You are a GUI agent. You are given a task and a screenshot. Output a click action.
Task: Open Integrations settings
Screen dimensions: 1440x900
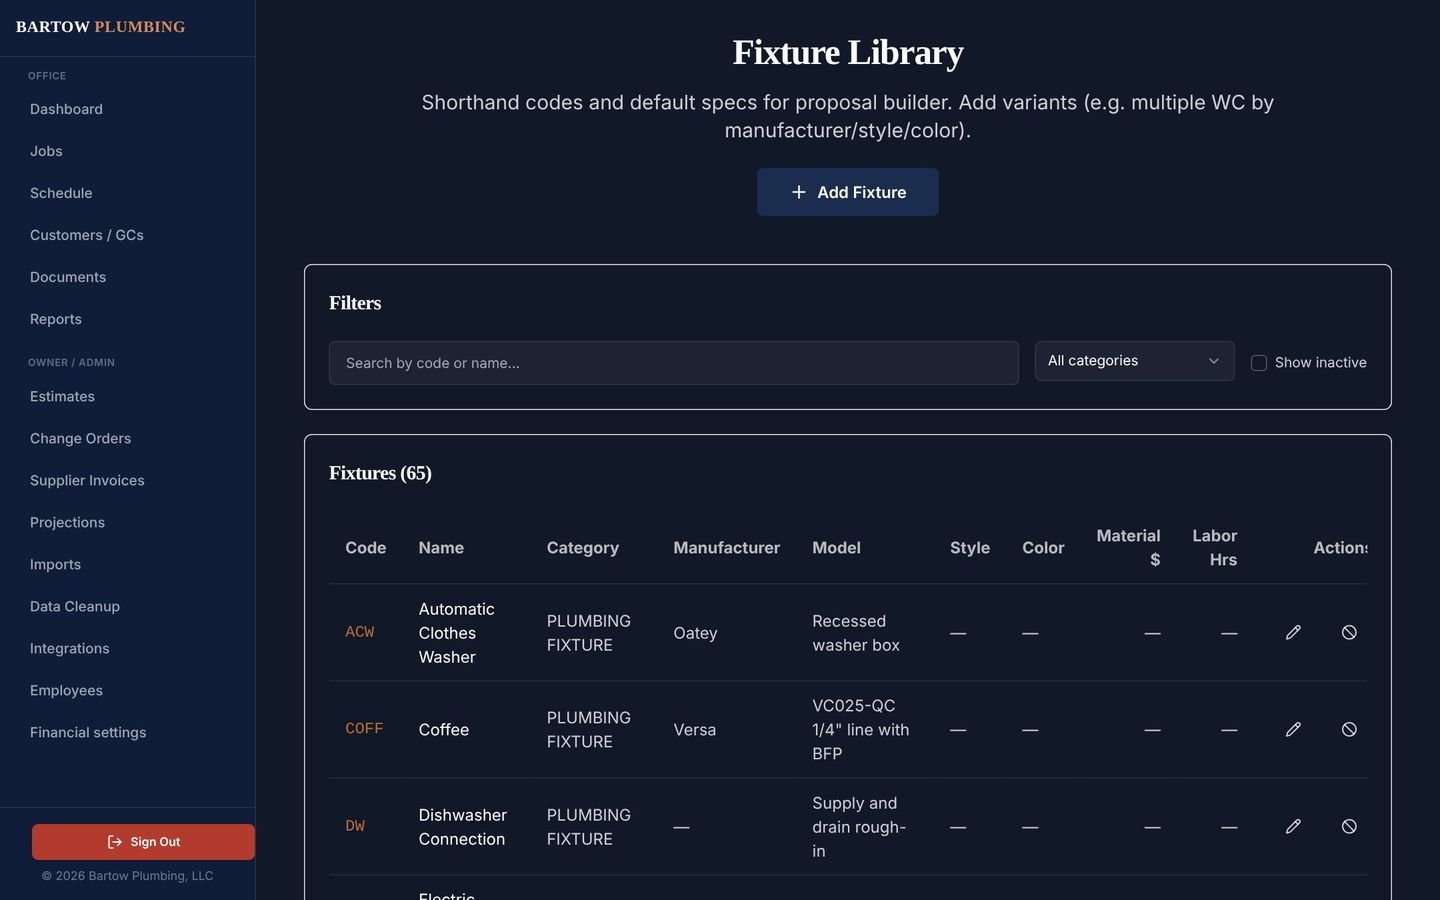point(70,648)
